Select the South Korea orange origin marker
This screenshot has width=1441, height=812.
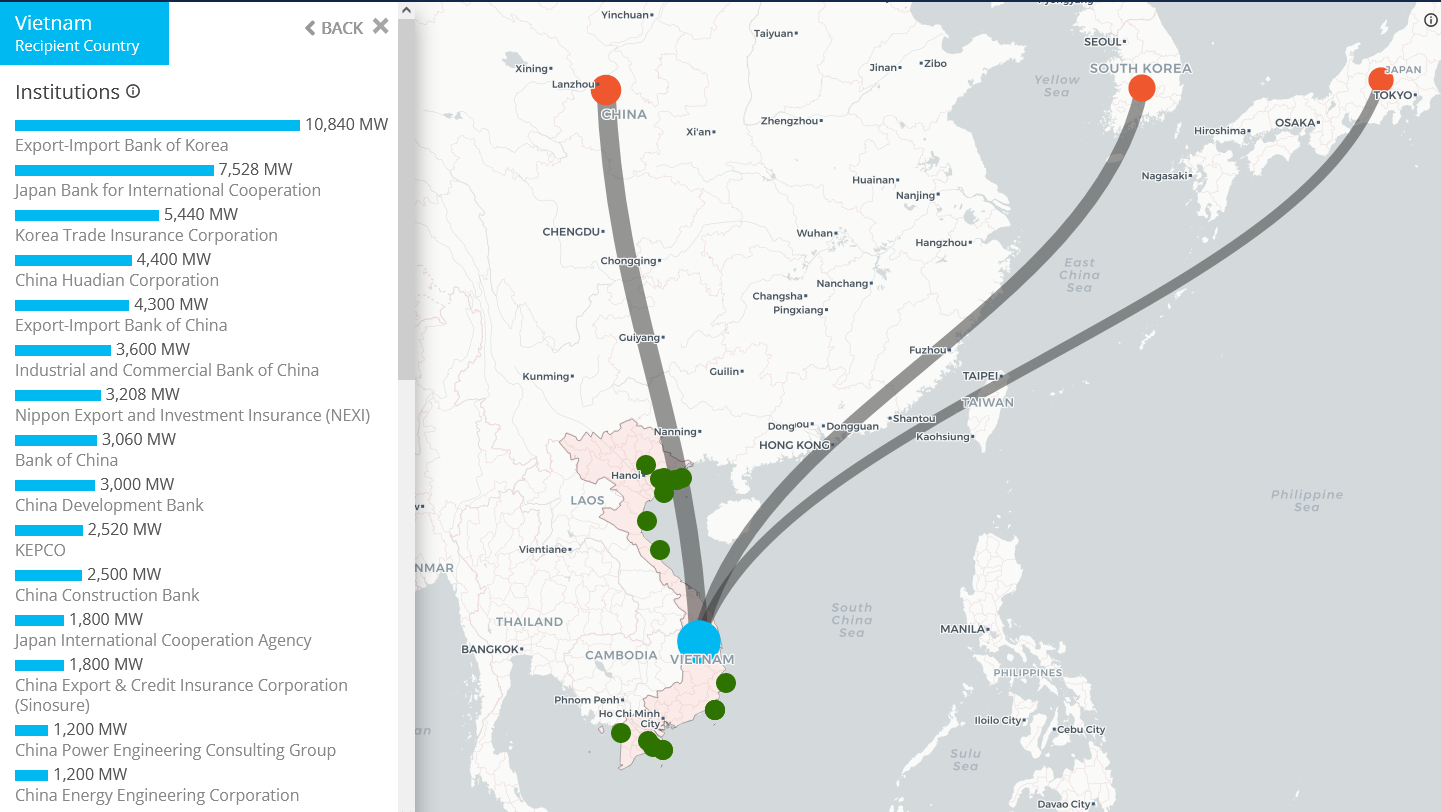[x=1142, y=88]
